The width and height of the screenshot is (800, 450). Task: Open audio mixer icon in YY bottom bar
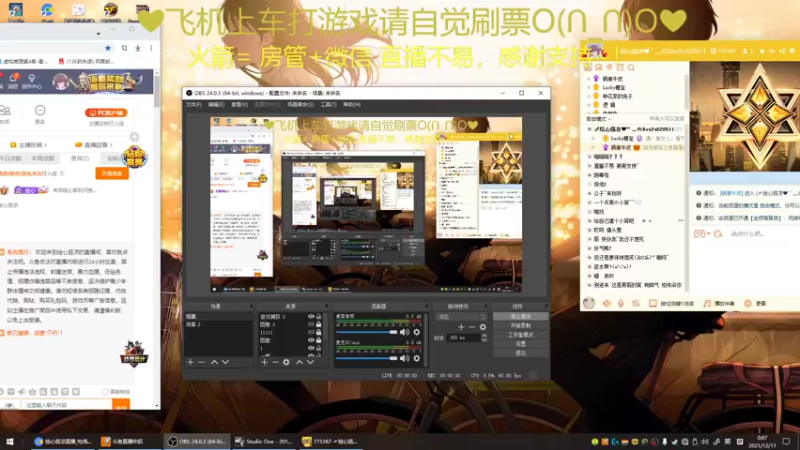click(x=636, y=303)
